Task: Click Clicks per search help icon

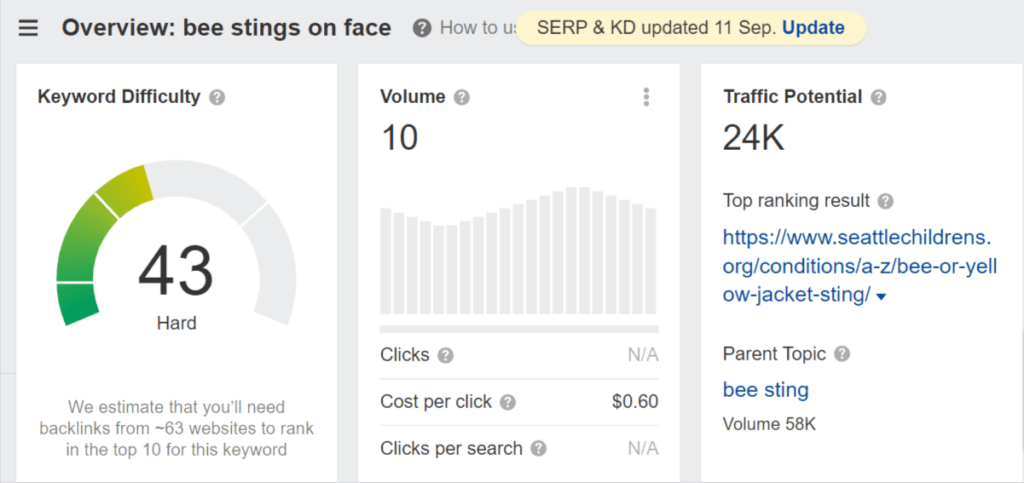Action: point(538,449)
